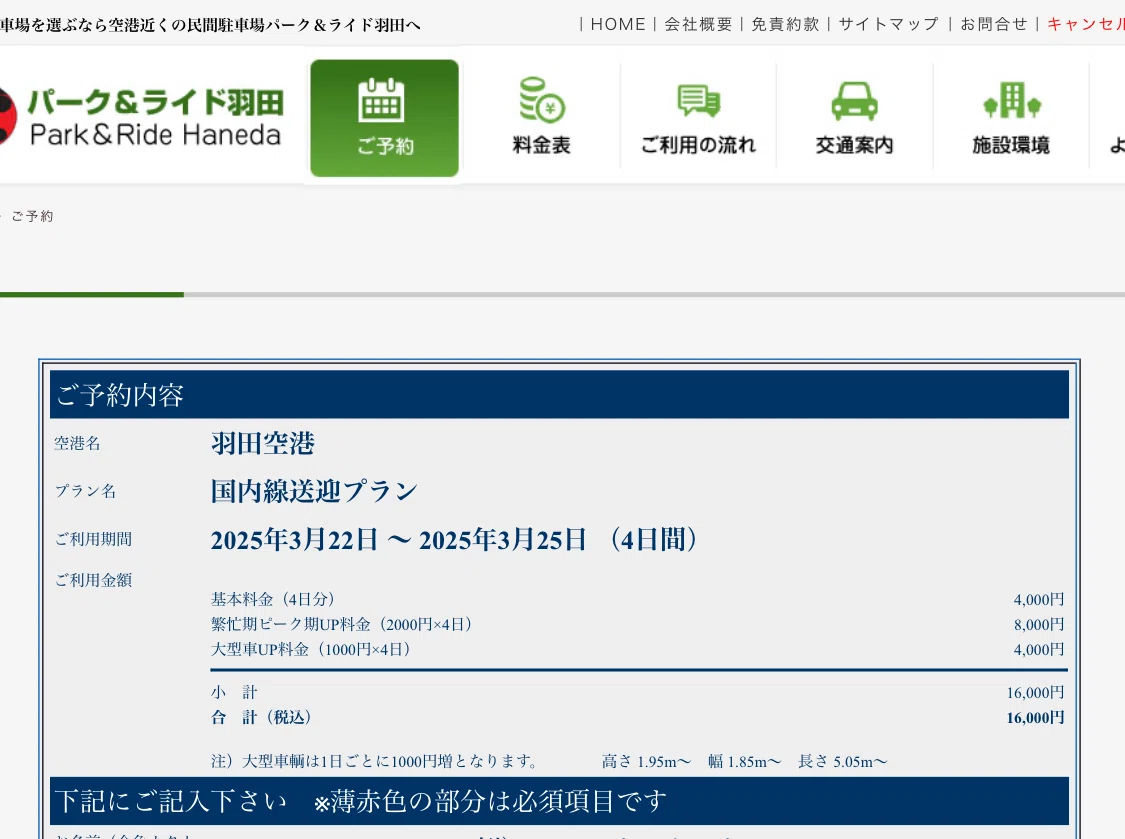Select the ご利用の流れ menu text
This screenshot has height=839, width=1125.
[698, 145]
